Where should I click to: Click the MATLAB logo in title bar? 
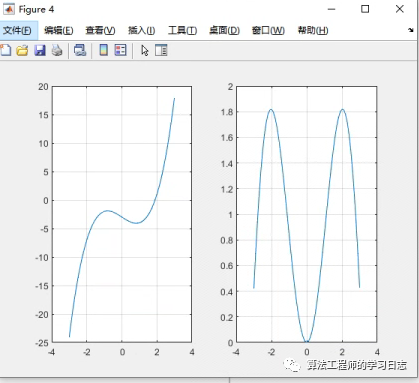9,9
